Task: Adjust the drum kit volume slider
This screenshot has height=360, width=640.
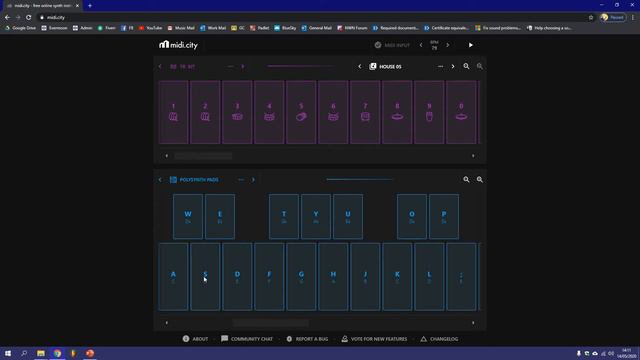Action: pyautogui.click(x=301, y=66)
